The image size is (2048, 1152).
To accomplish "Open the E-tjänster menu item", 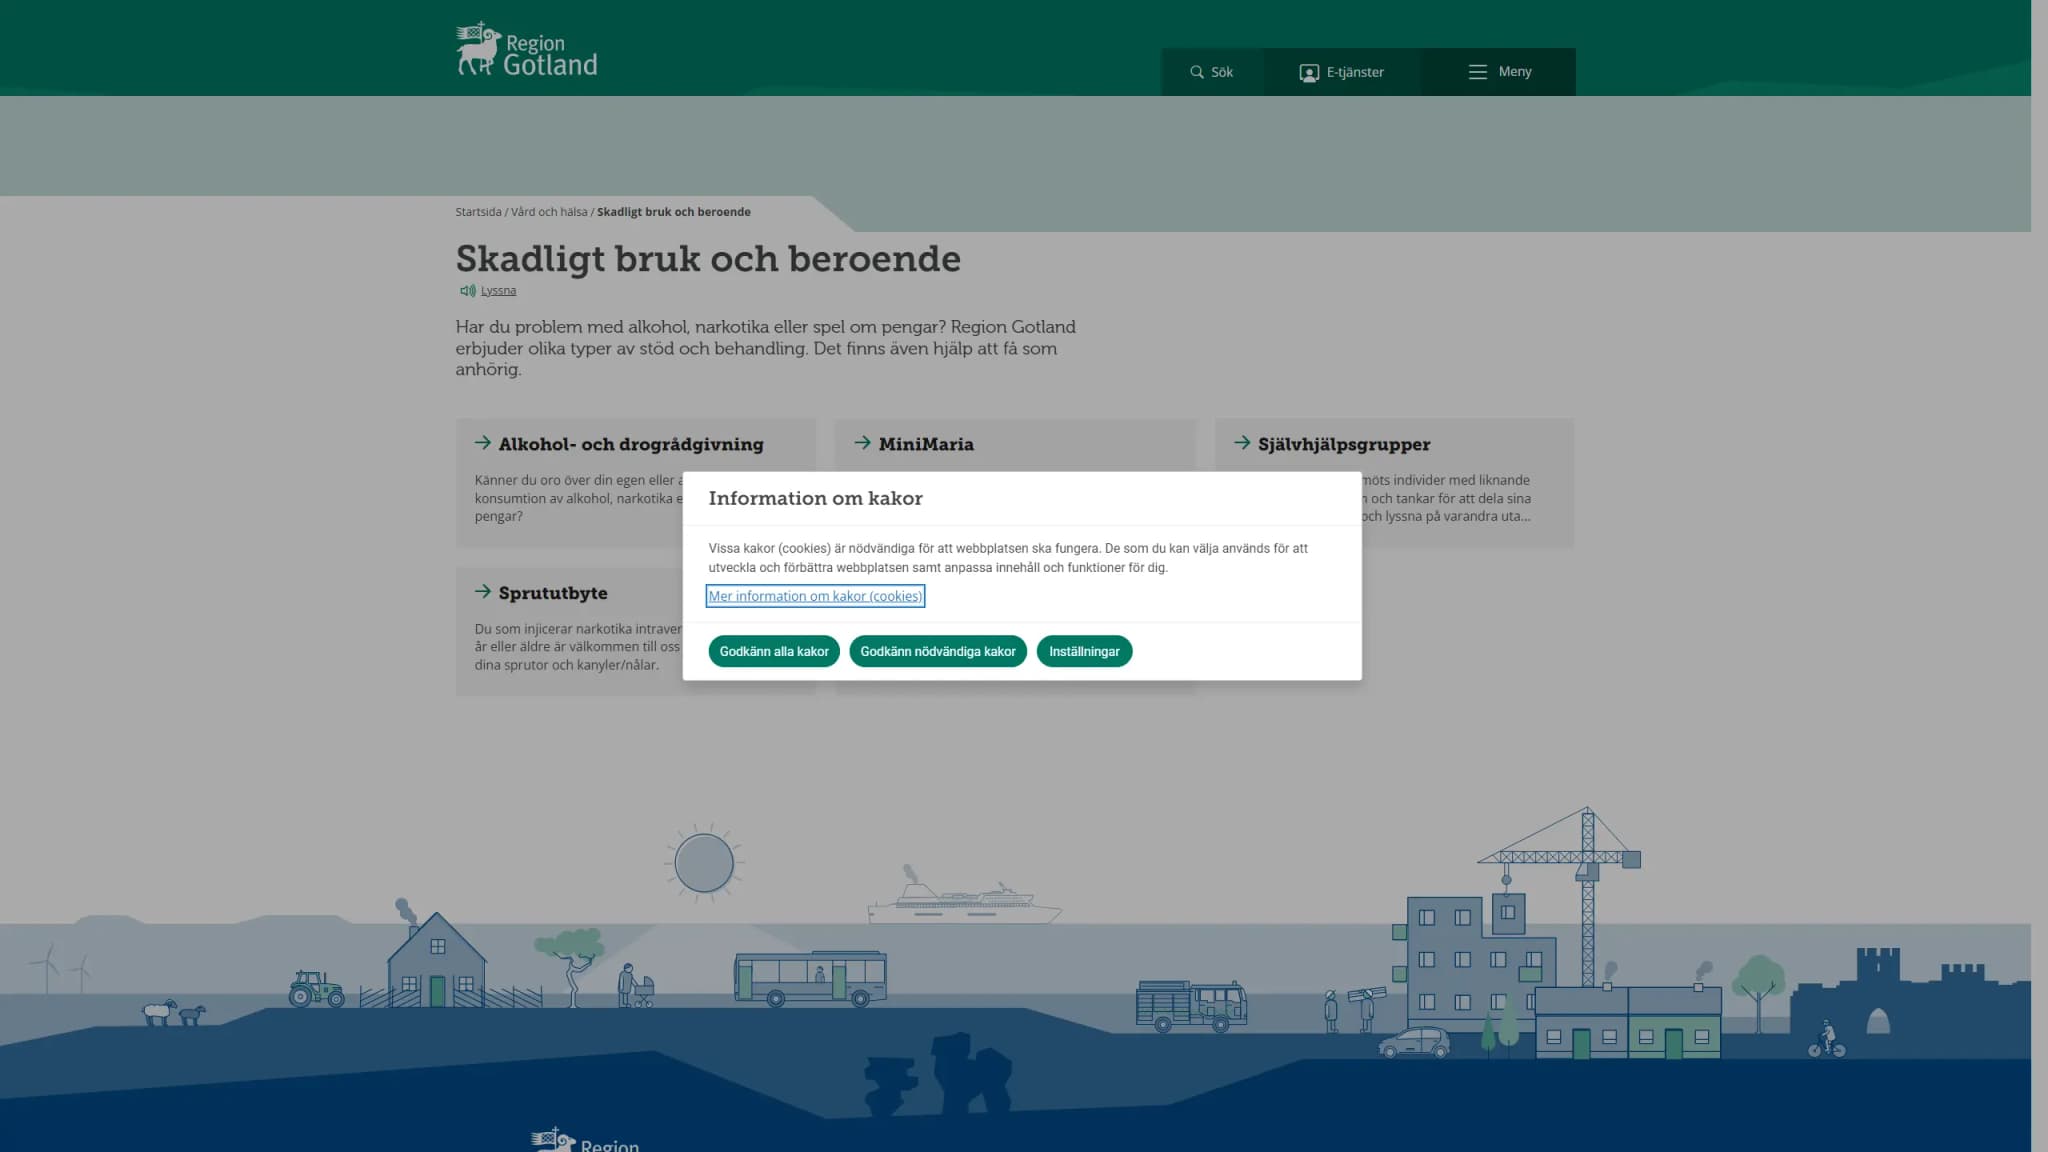I will [x=1342, y=72].
